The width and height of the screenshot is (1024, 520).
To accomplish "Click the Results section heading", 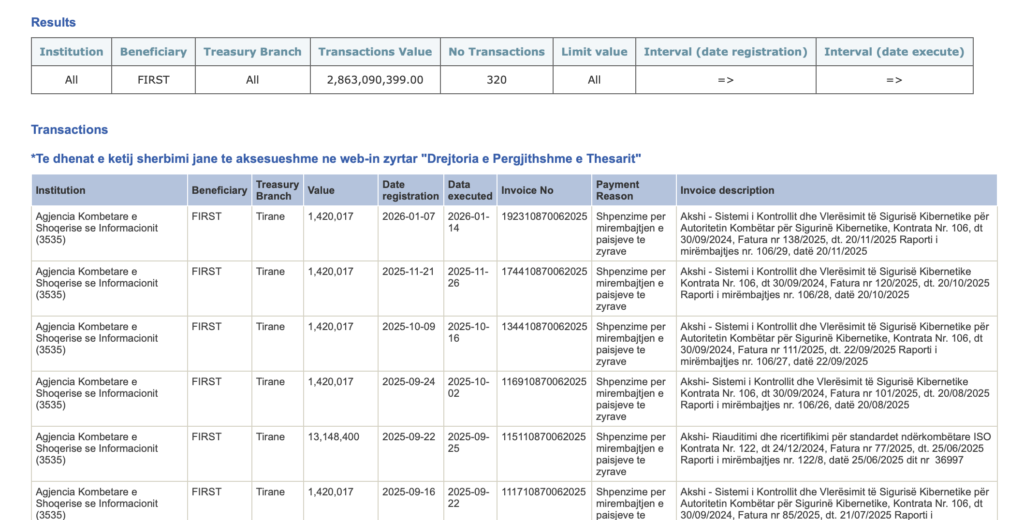I will pyautogui.click(x=53, y=22).
